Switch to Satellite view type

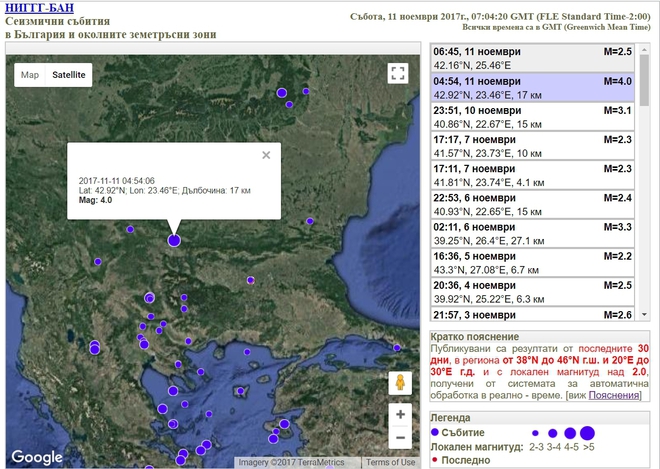pos(69,75)
